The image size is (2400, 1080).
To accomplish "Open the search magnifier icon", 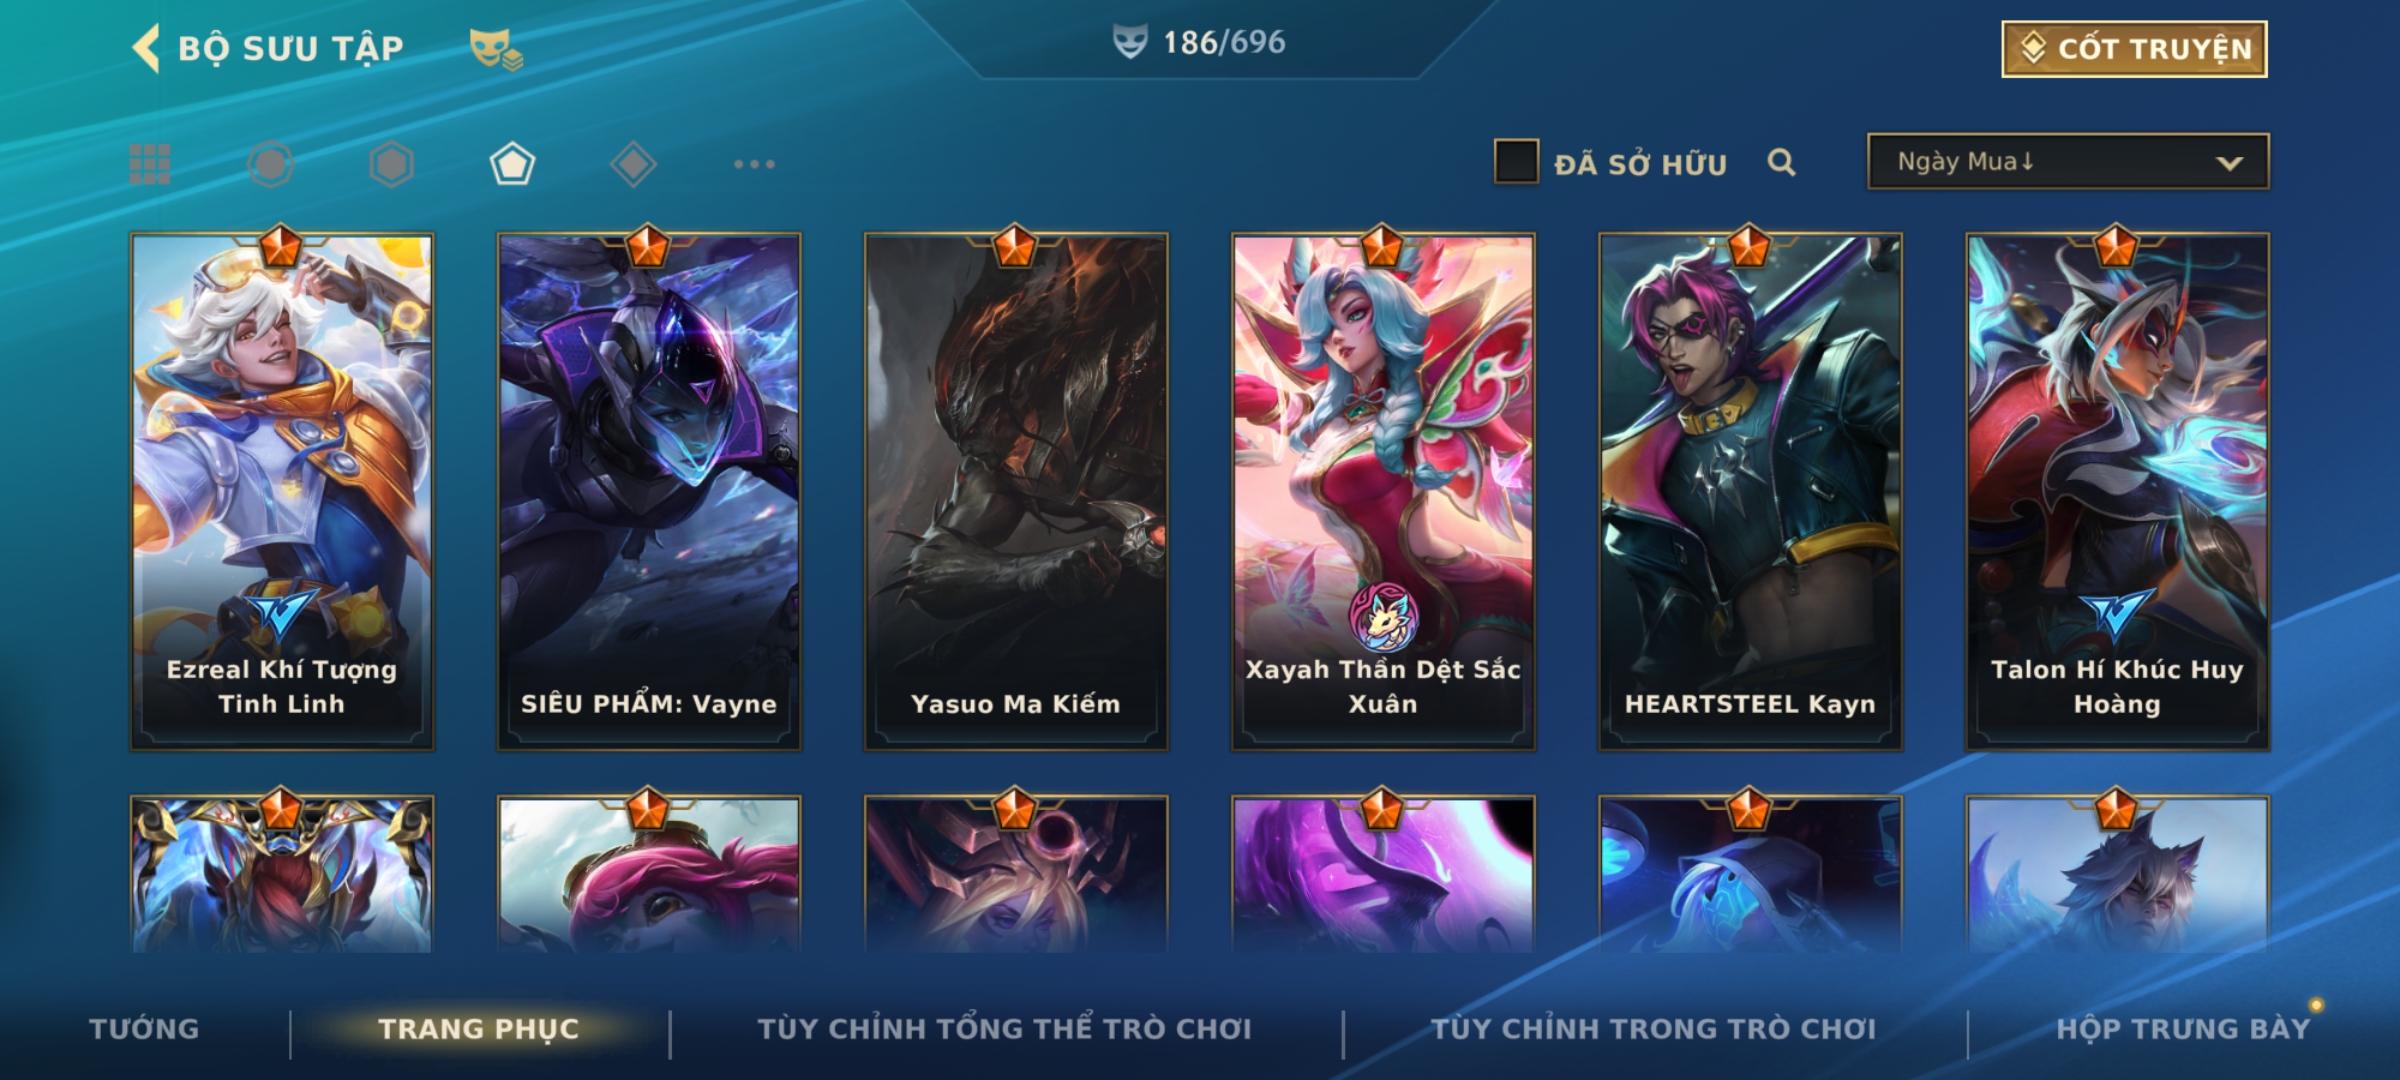I will coord(1781,162).
